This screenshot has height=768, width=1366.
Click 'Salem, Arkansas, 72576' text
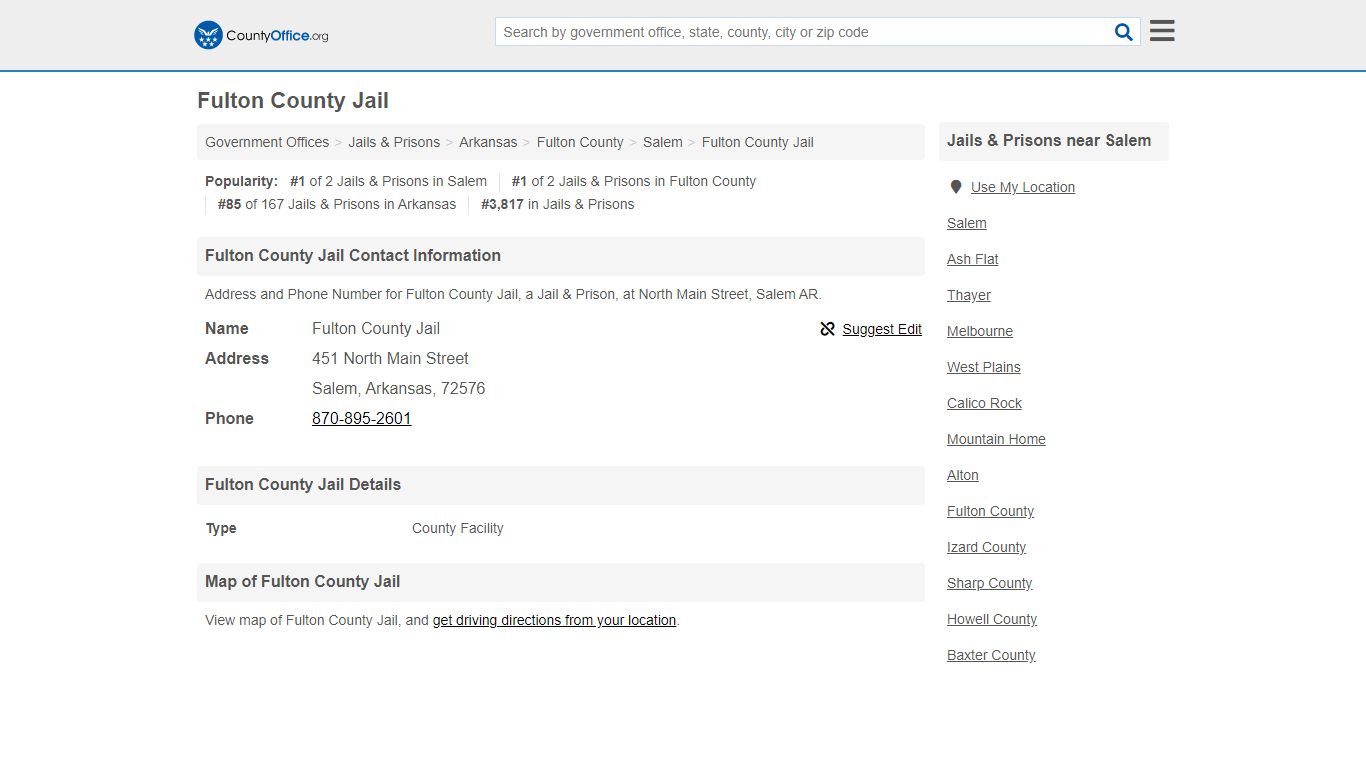(x=399, y=388)
